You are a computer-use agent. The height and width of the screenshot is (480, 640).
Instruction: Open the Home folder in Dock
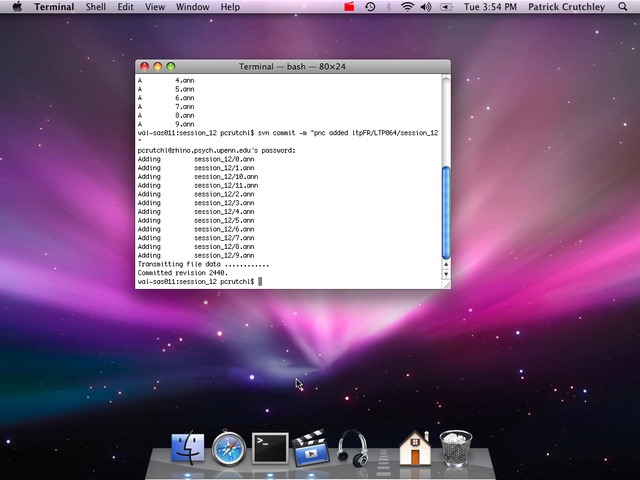tap(414, 448)
